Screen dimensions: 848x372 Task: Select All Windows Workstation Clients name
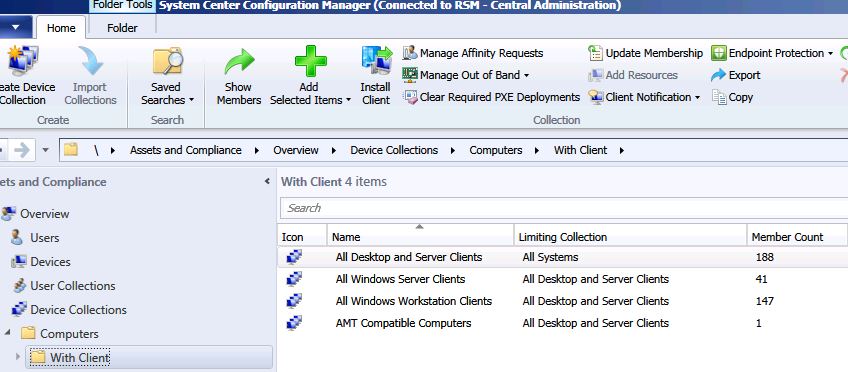click(x=414, y=301)
